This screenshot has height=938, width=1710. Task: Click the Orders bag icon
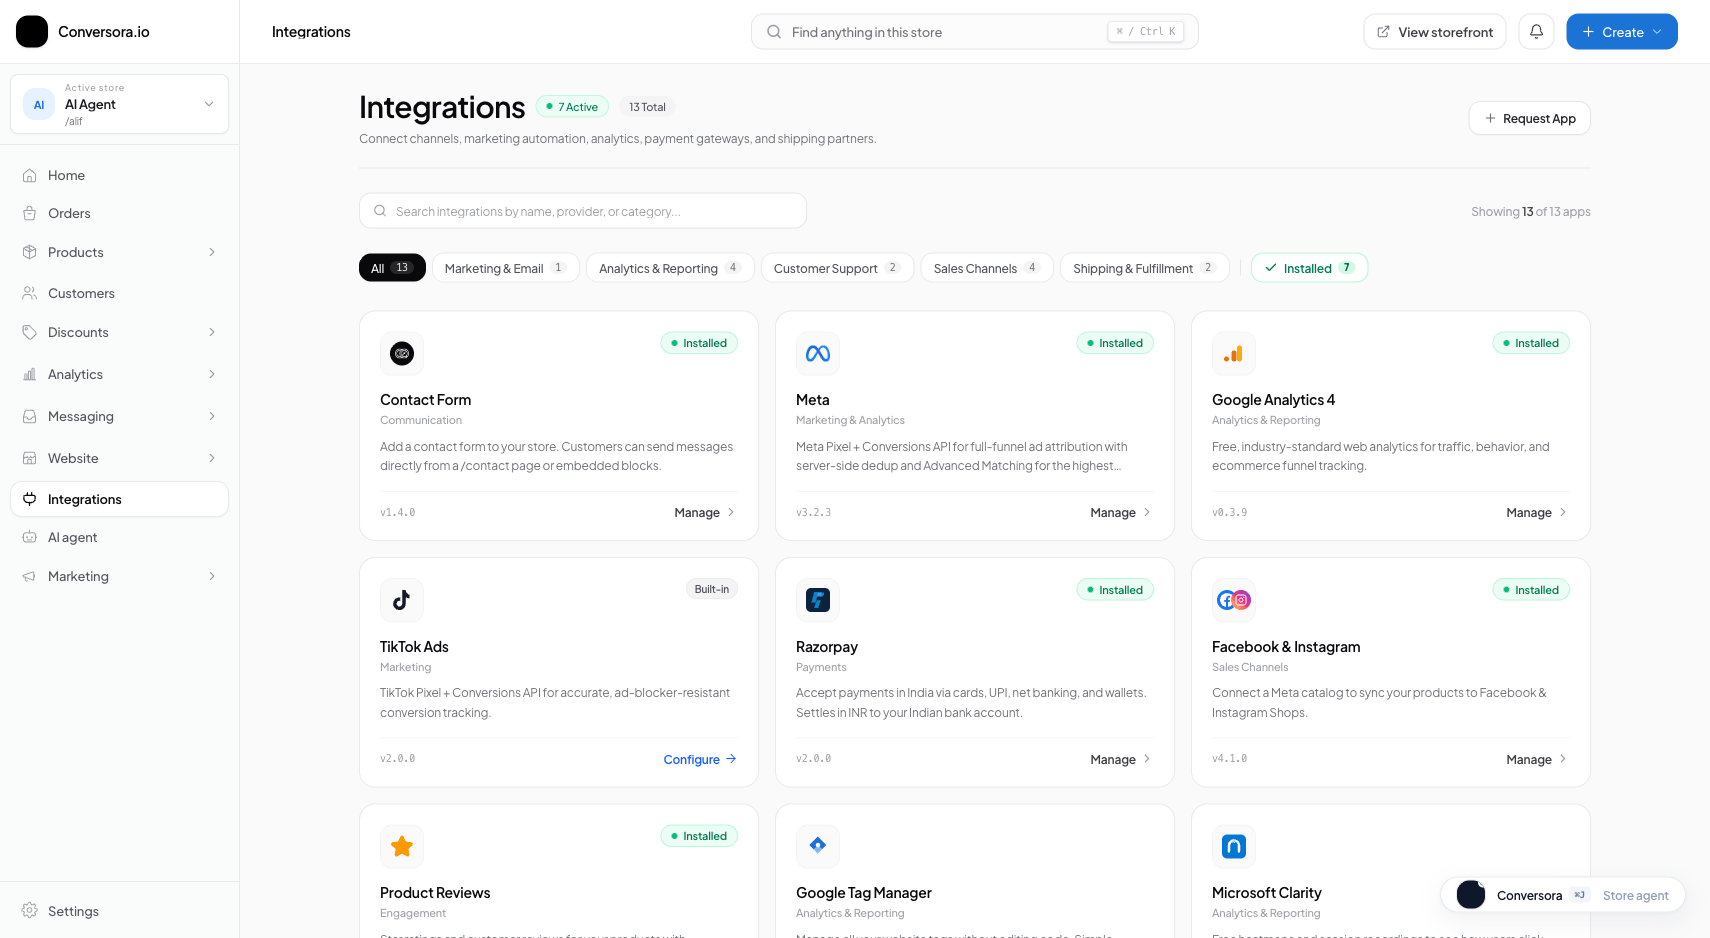tap(30, 213)
